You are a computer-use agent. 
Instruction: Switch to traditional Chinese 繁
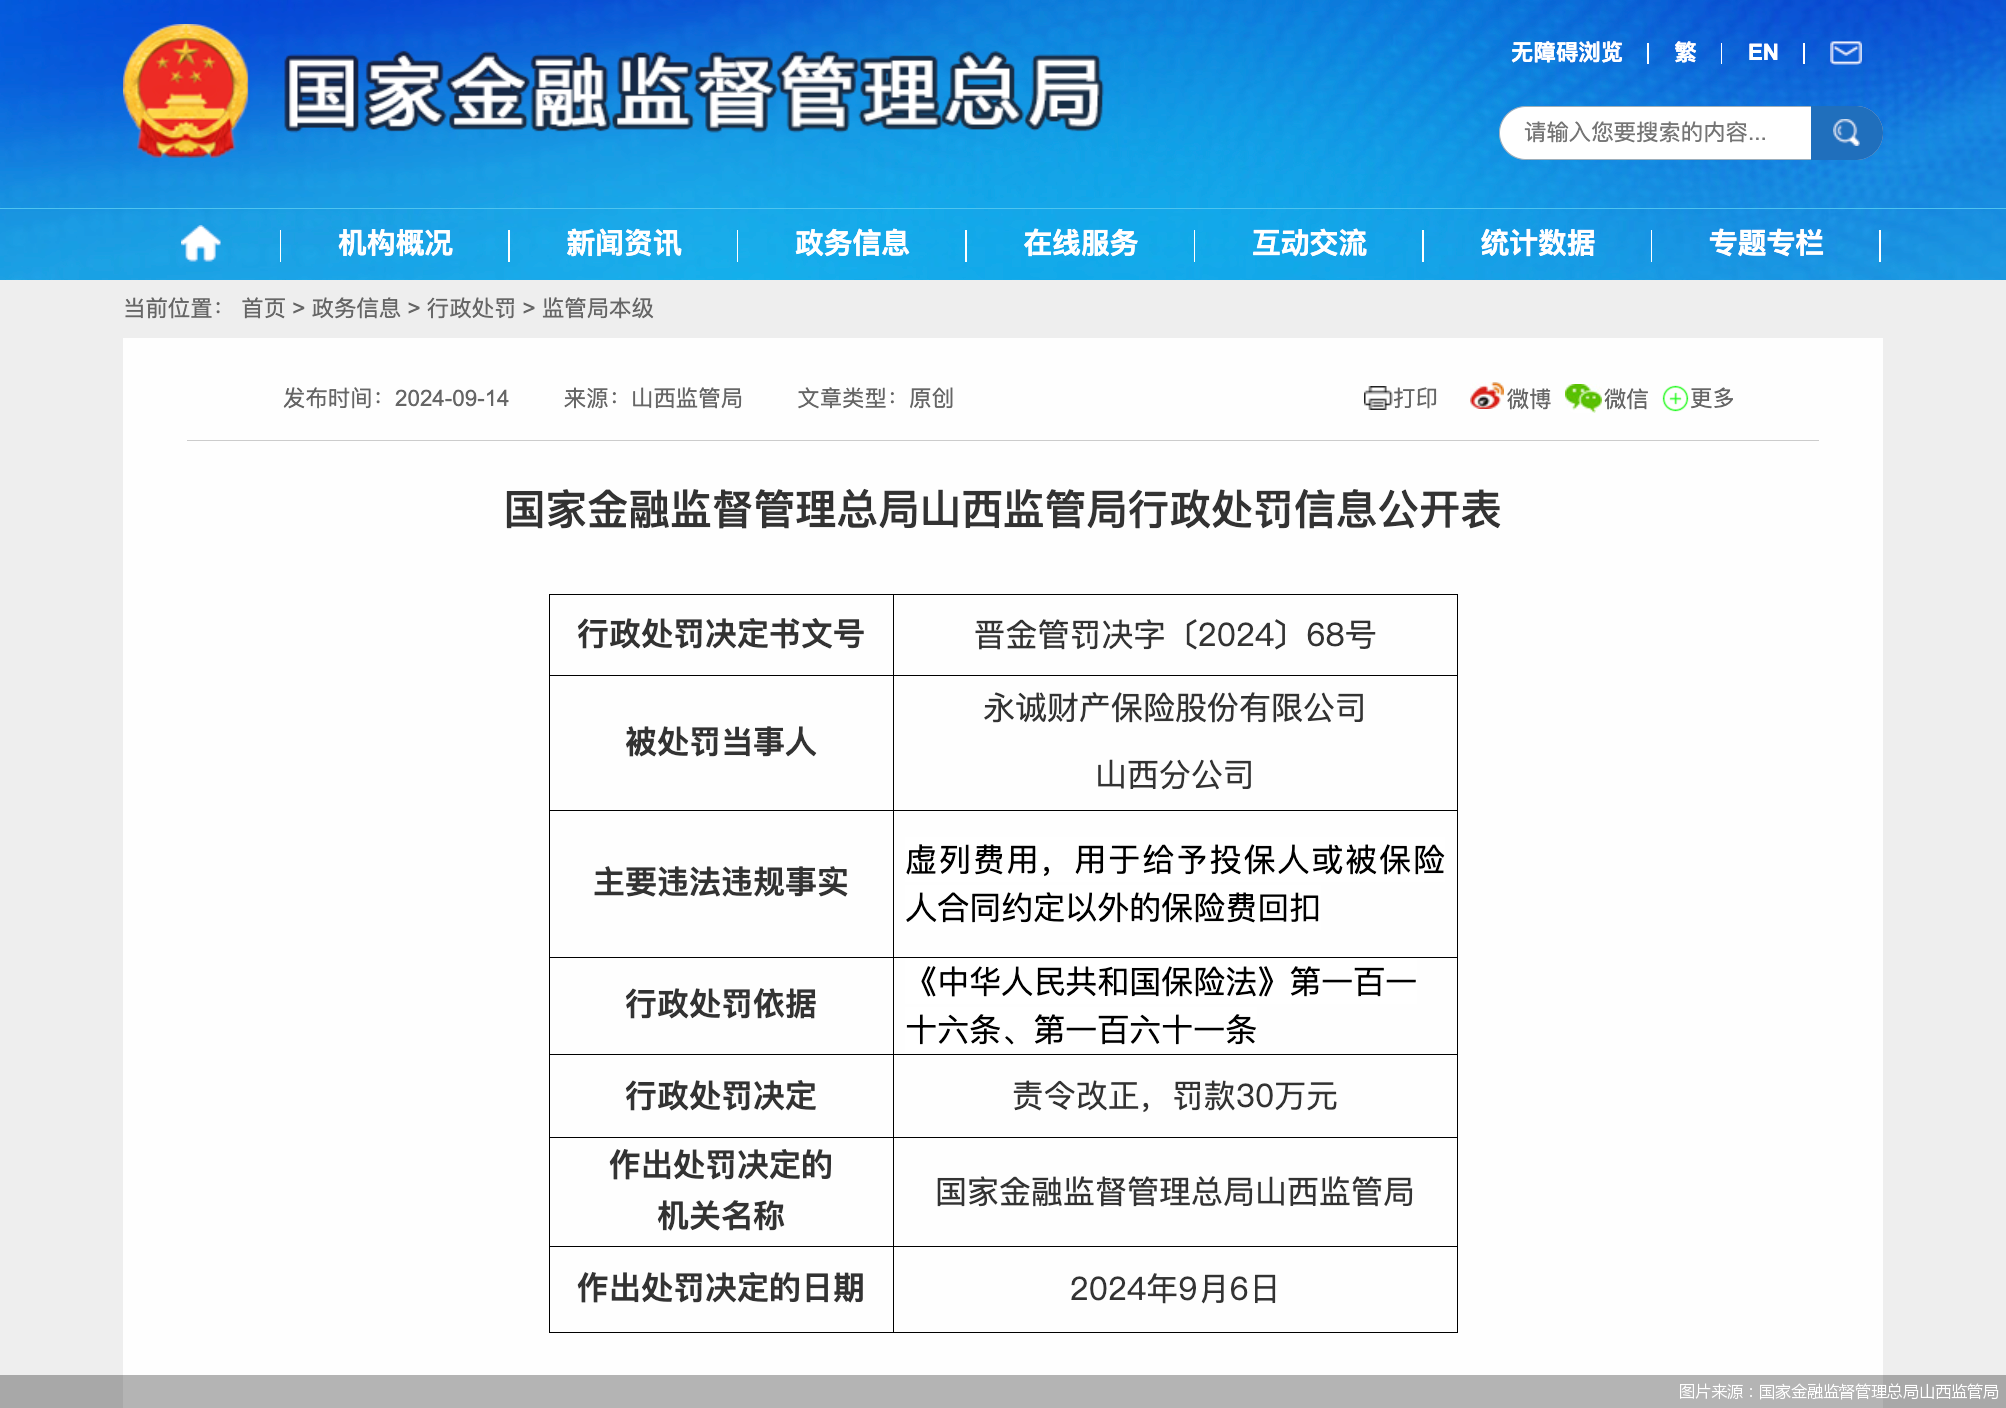pyautogui.click(x=1685, y=52)
